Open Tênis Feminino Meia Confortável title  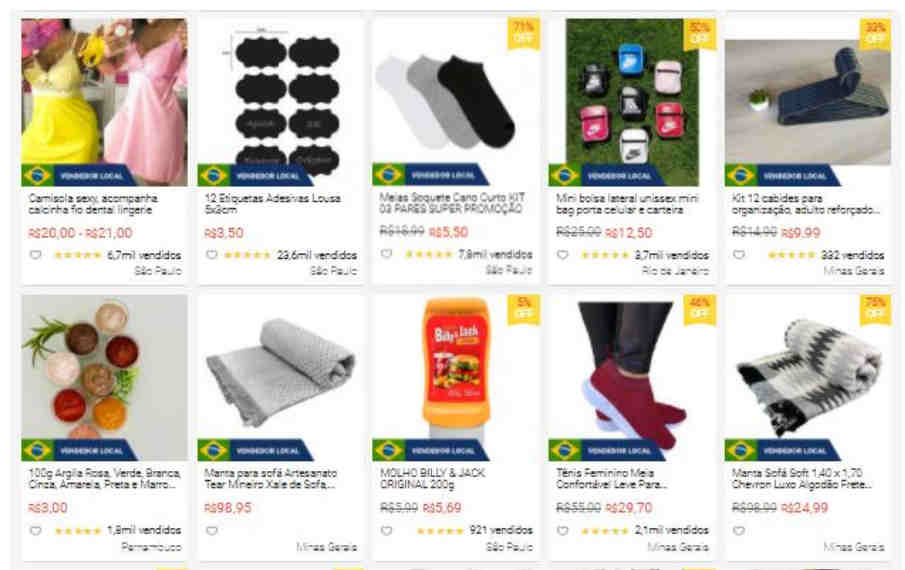point(612,478)
